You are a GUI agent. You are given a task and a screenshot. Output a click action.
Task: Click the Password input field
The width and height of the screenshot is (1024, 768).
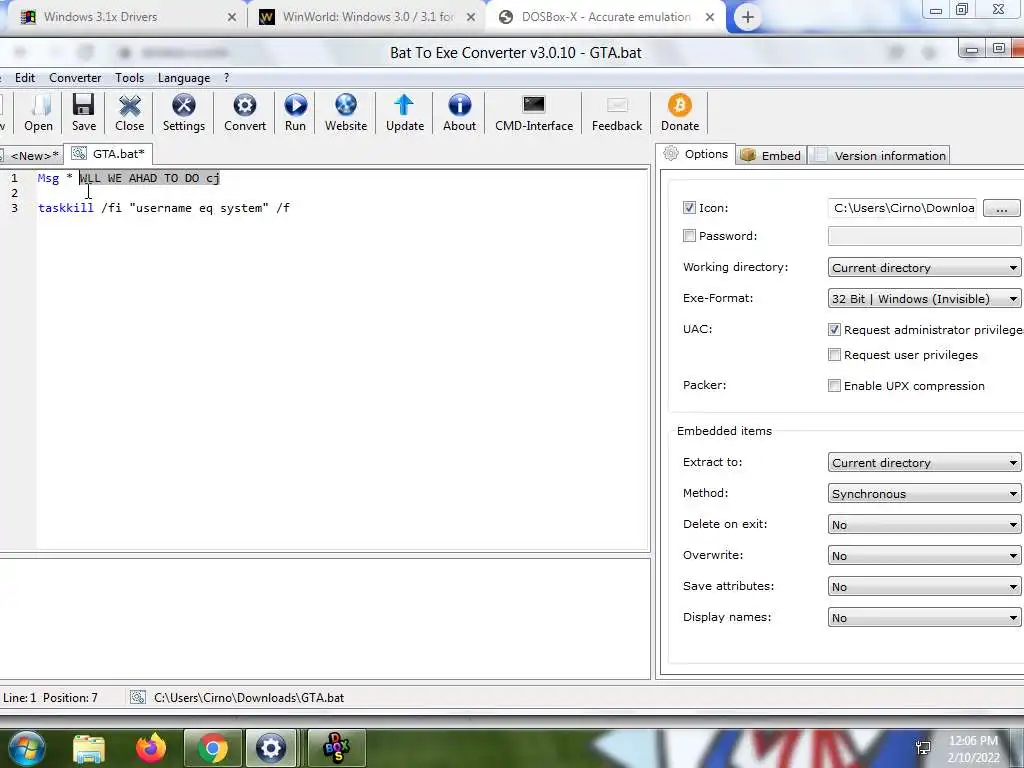924,236
